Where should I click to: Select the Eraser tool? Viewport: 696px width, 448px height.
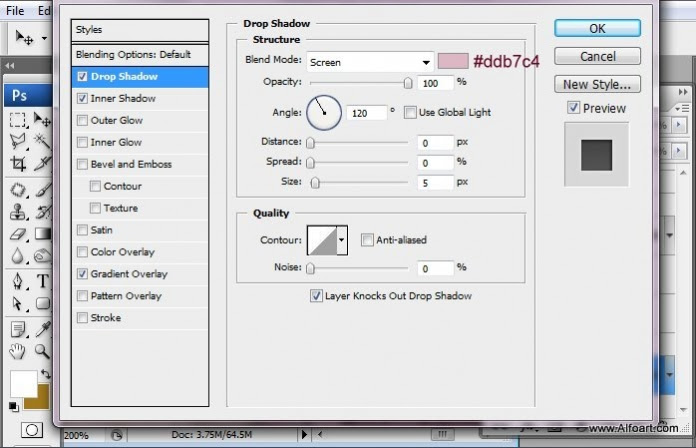(18, 234)
